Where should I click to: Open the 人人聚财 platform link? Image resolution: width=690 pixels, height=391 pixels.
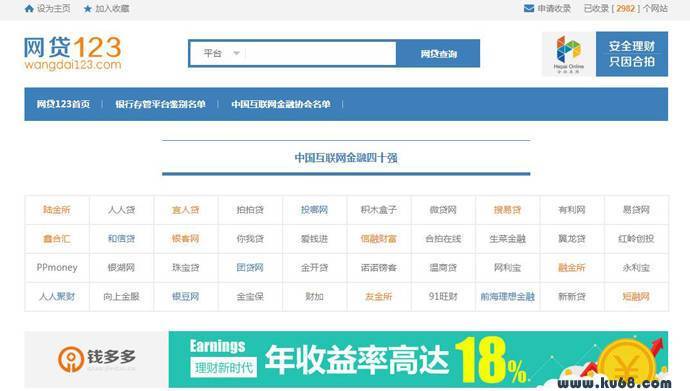[57, 296]
